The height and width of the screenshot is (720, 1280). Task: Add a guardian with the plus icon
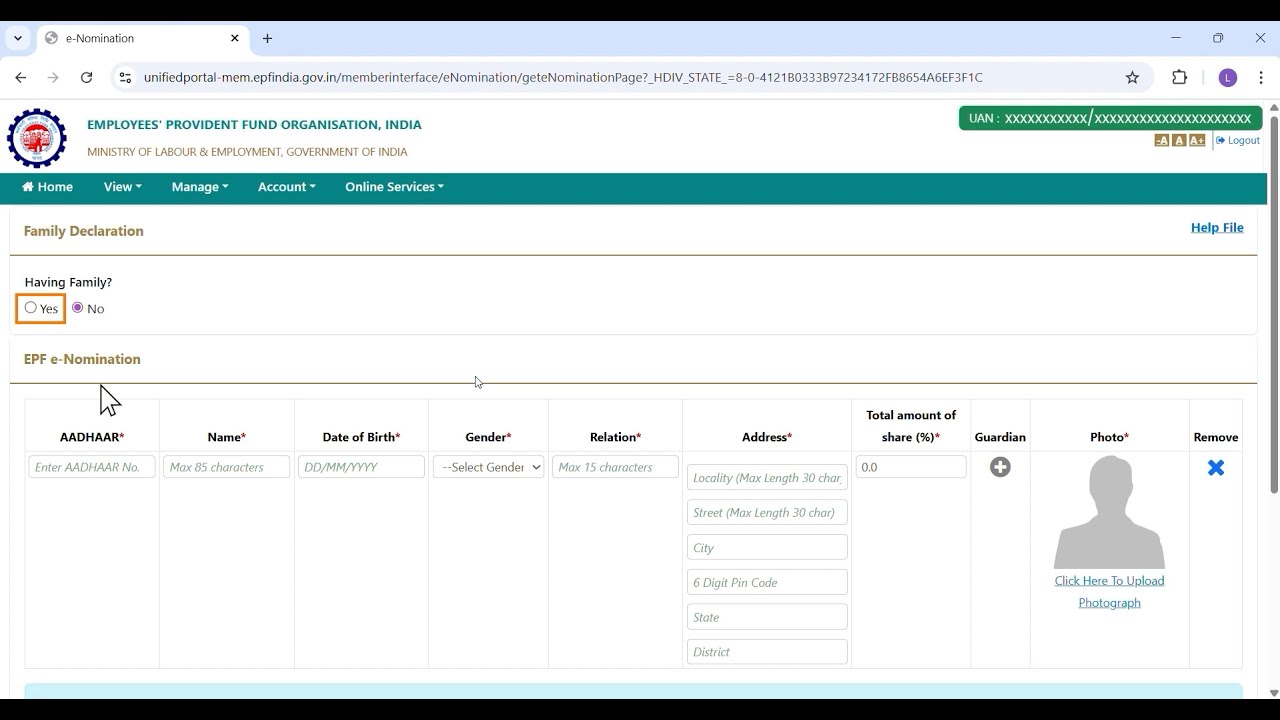pos(1000,467)
